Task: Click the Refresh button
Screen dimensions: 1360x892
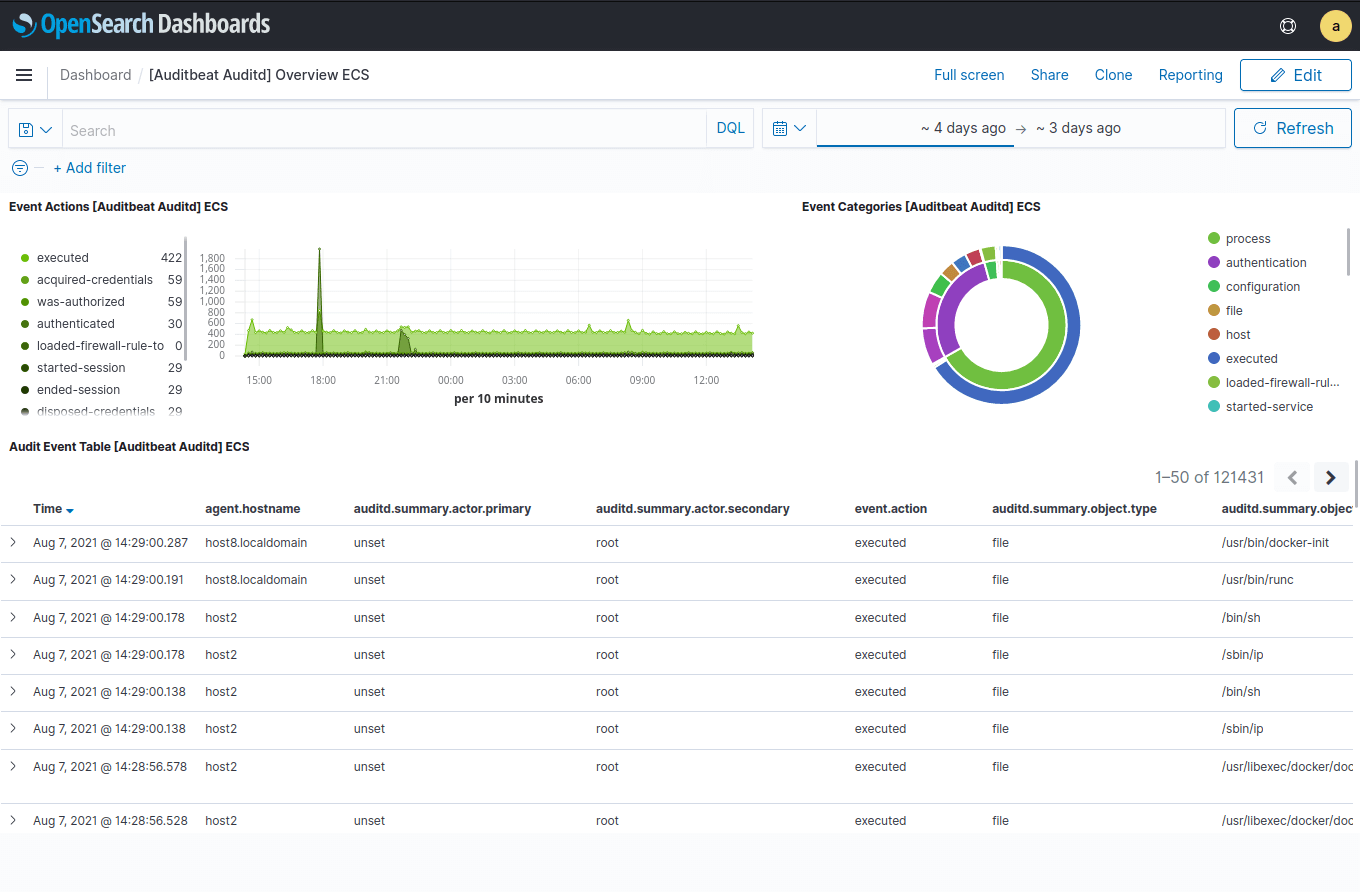Action: [x=1292, y=127]
